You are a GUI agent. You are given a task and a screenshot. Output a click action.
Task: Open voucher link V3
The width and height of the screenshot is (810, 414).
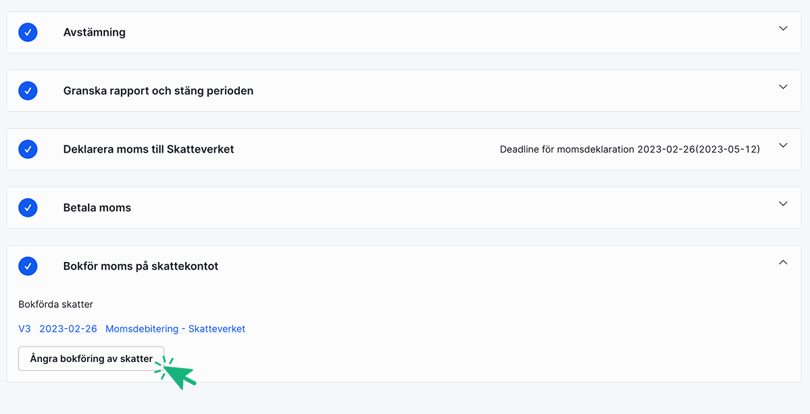click(x=25, y=329)
